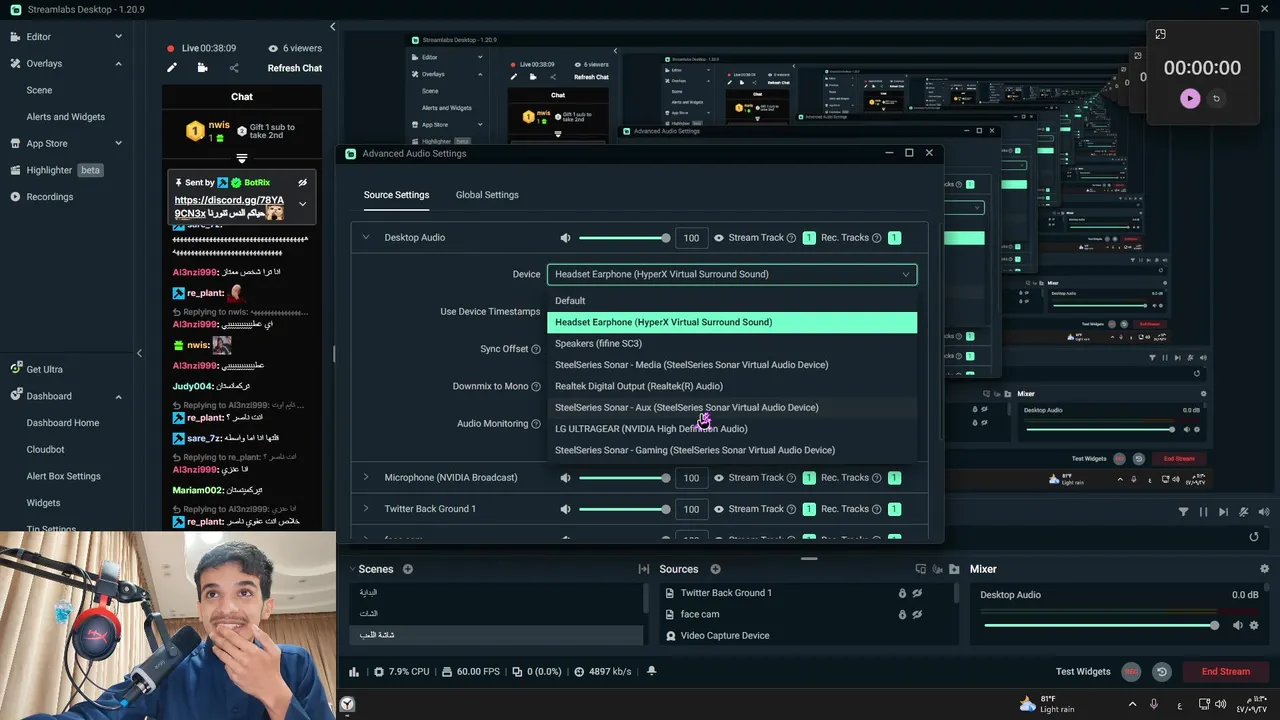Lock the Twitter Back Ground 1 source
Screen dimensions: 1280x720
902,593
